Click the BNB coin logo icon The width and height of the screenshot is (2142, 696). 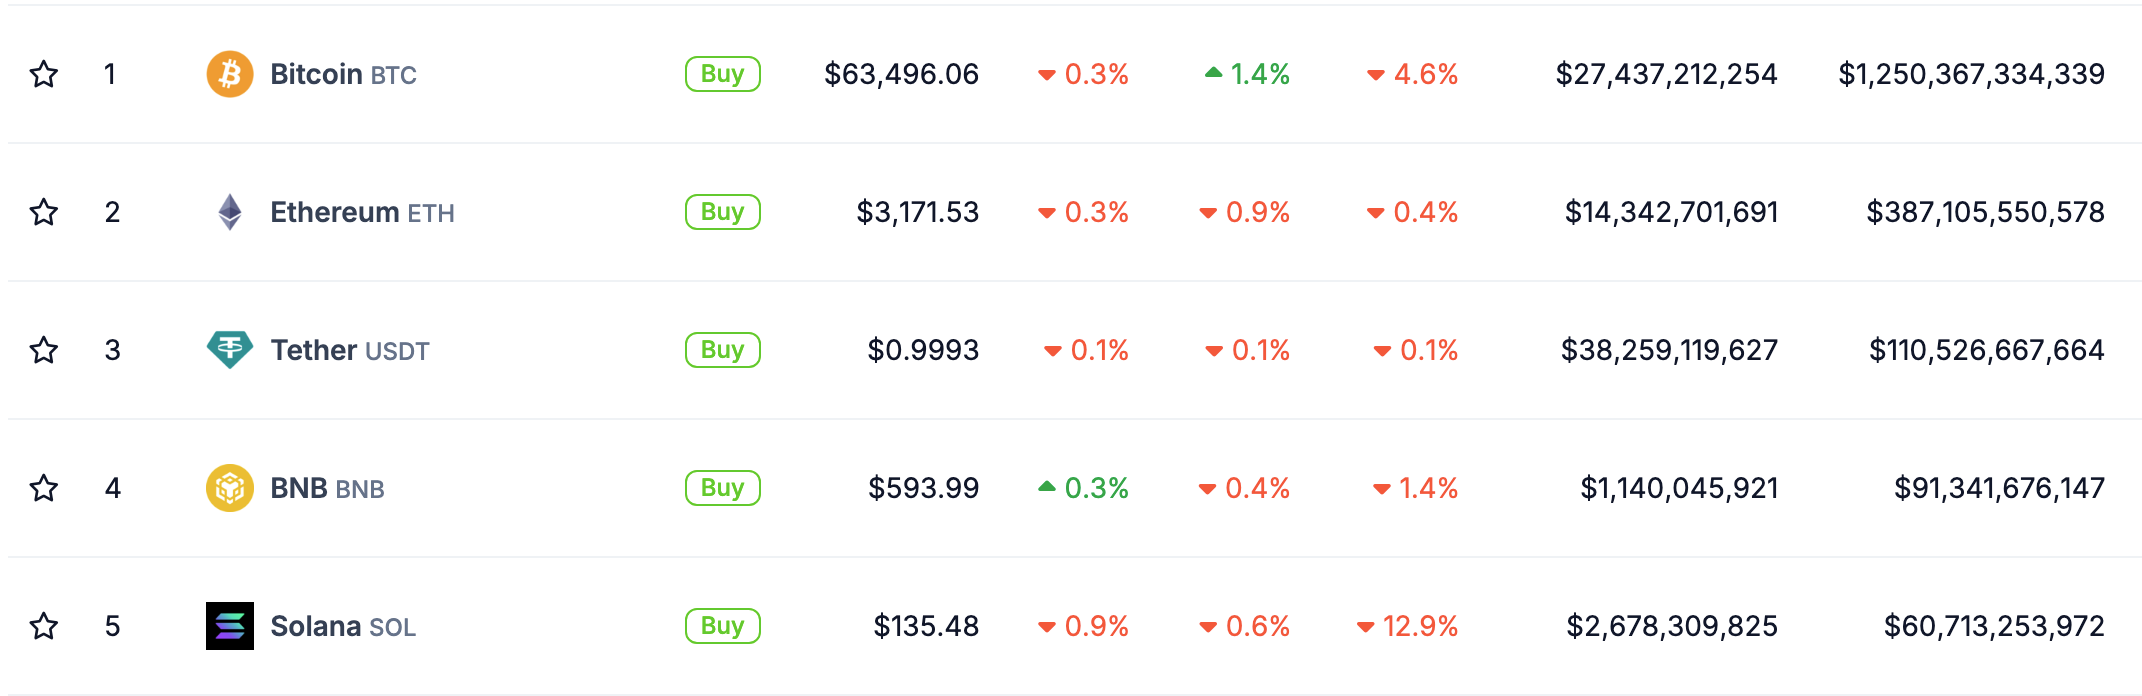click(230, 488)
